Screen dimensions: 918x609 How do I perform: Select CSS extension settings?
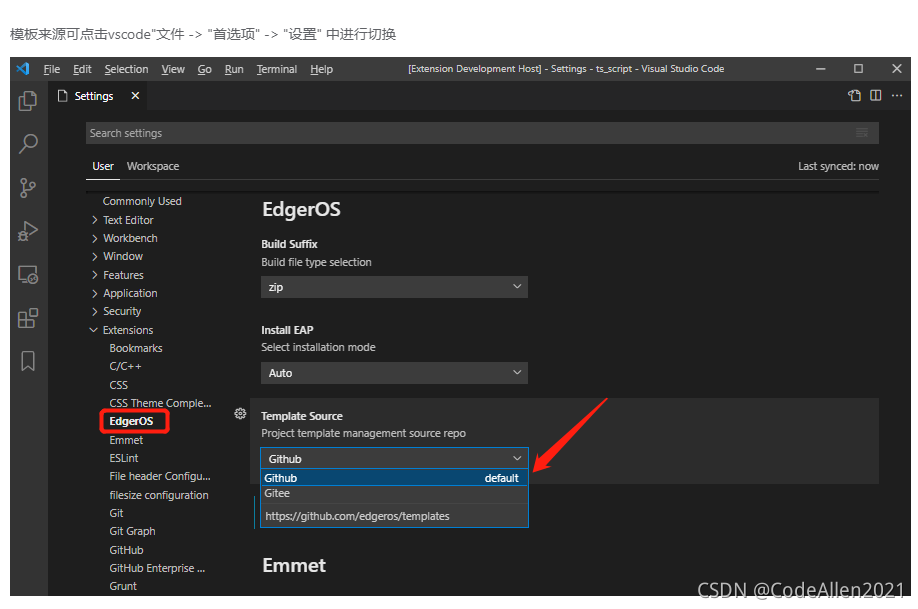pos(118,385)
